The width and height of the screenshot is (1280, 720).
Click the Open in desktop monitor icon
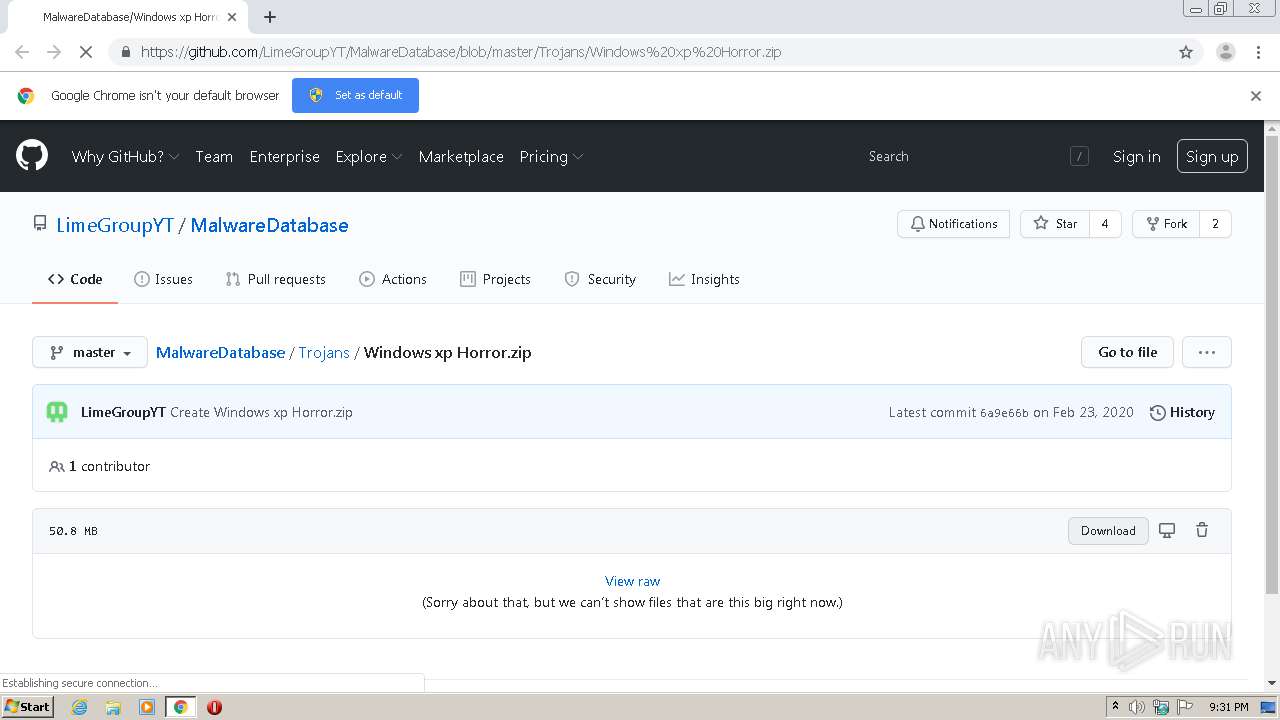pos(1167,530)
